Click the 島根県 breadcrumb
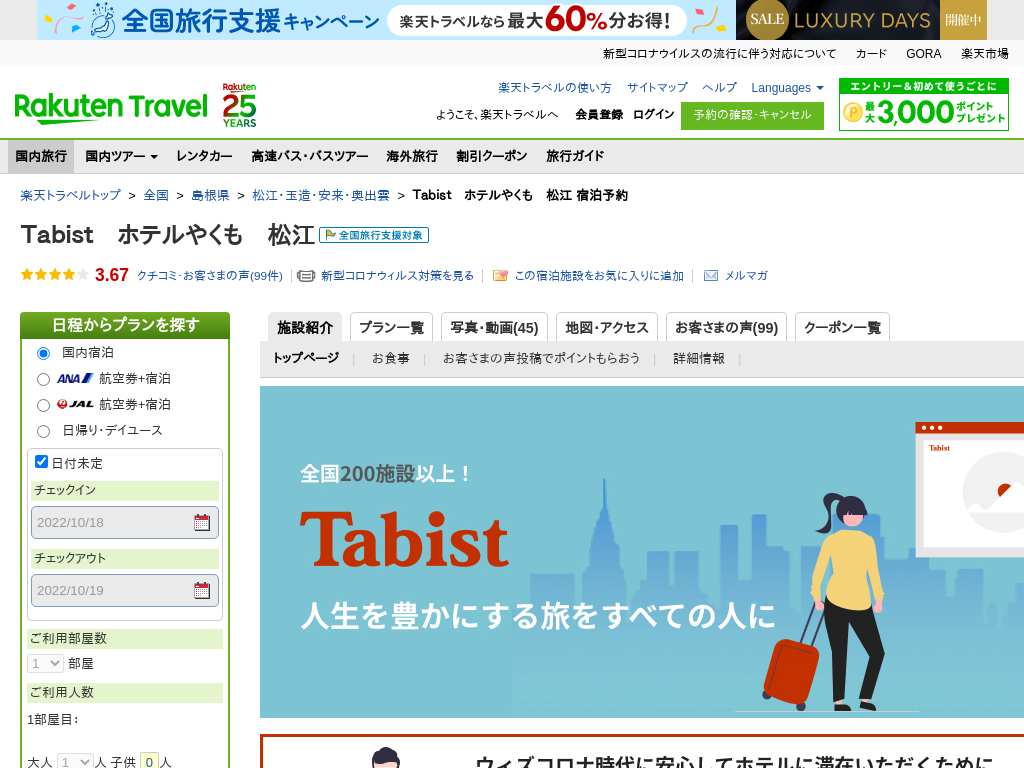The width and height of the screenshot is (1024, 768). 210,195
